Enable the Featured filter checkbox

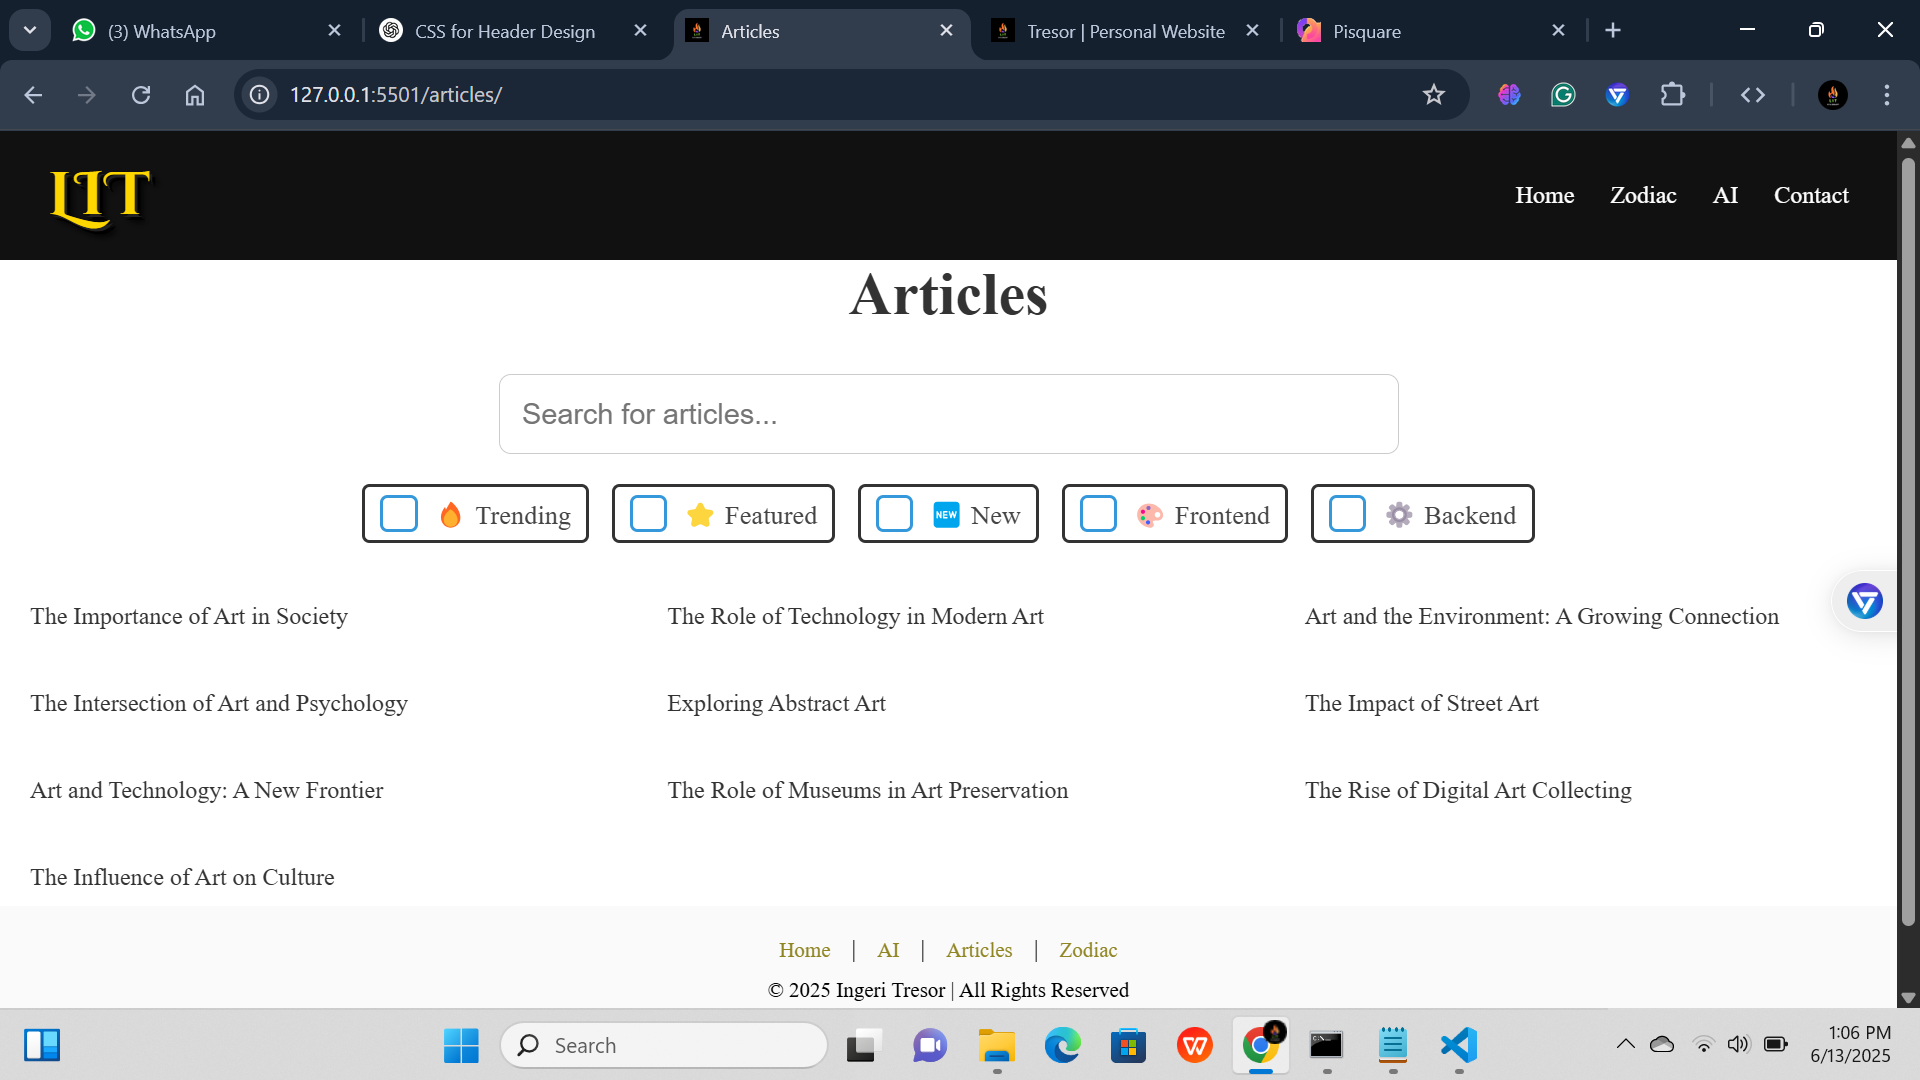pyautogui.click(x=648, y=514)
